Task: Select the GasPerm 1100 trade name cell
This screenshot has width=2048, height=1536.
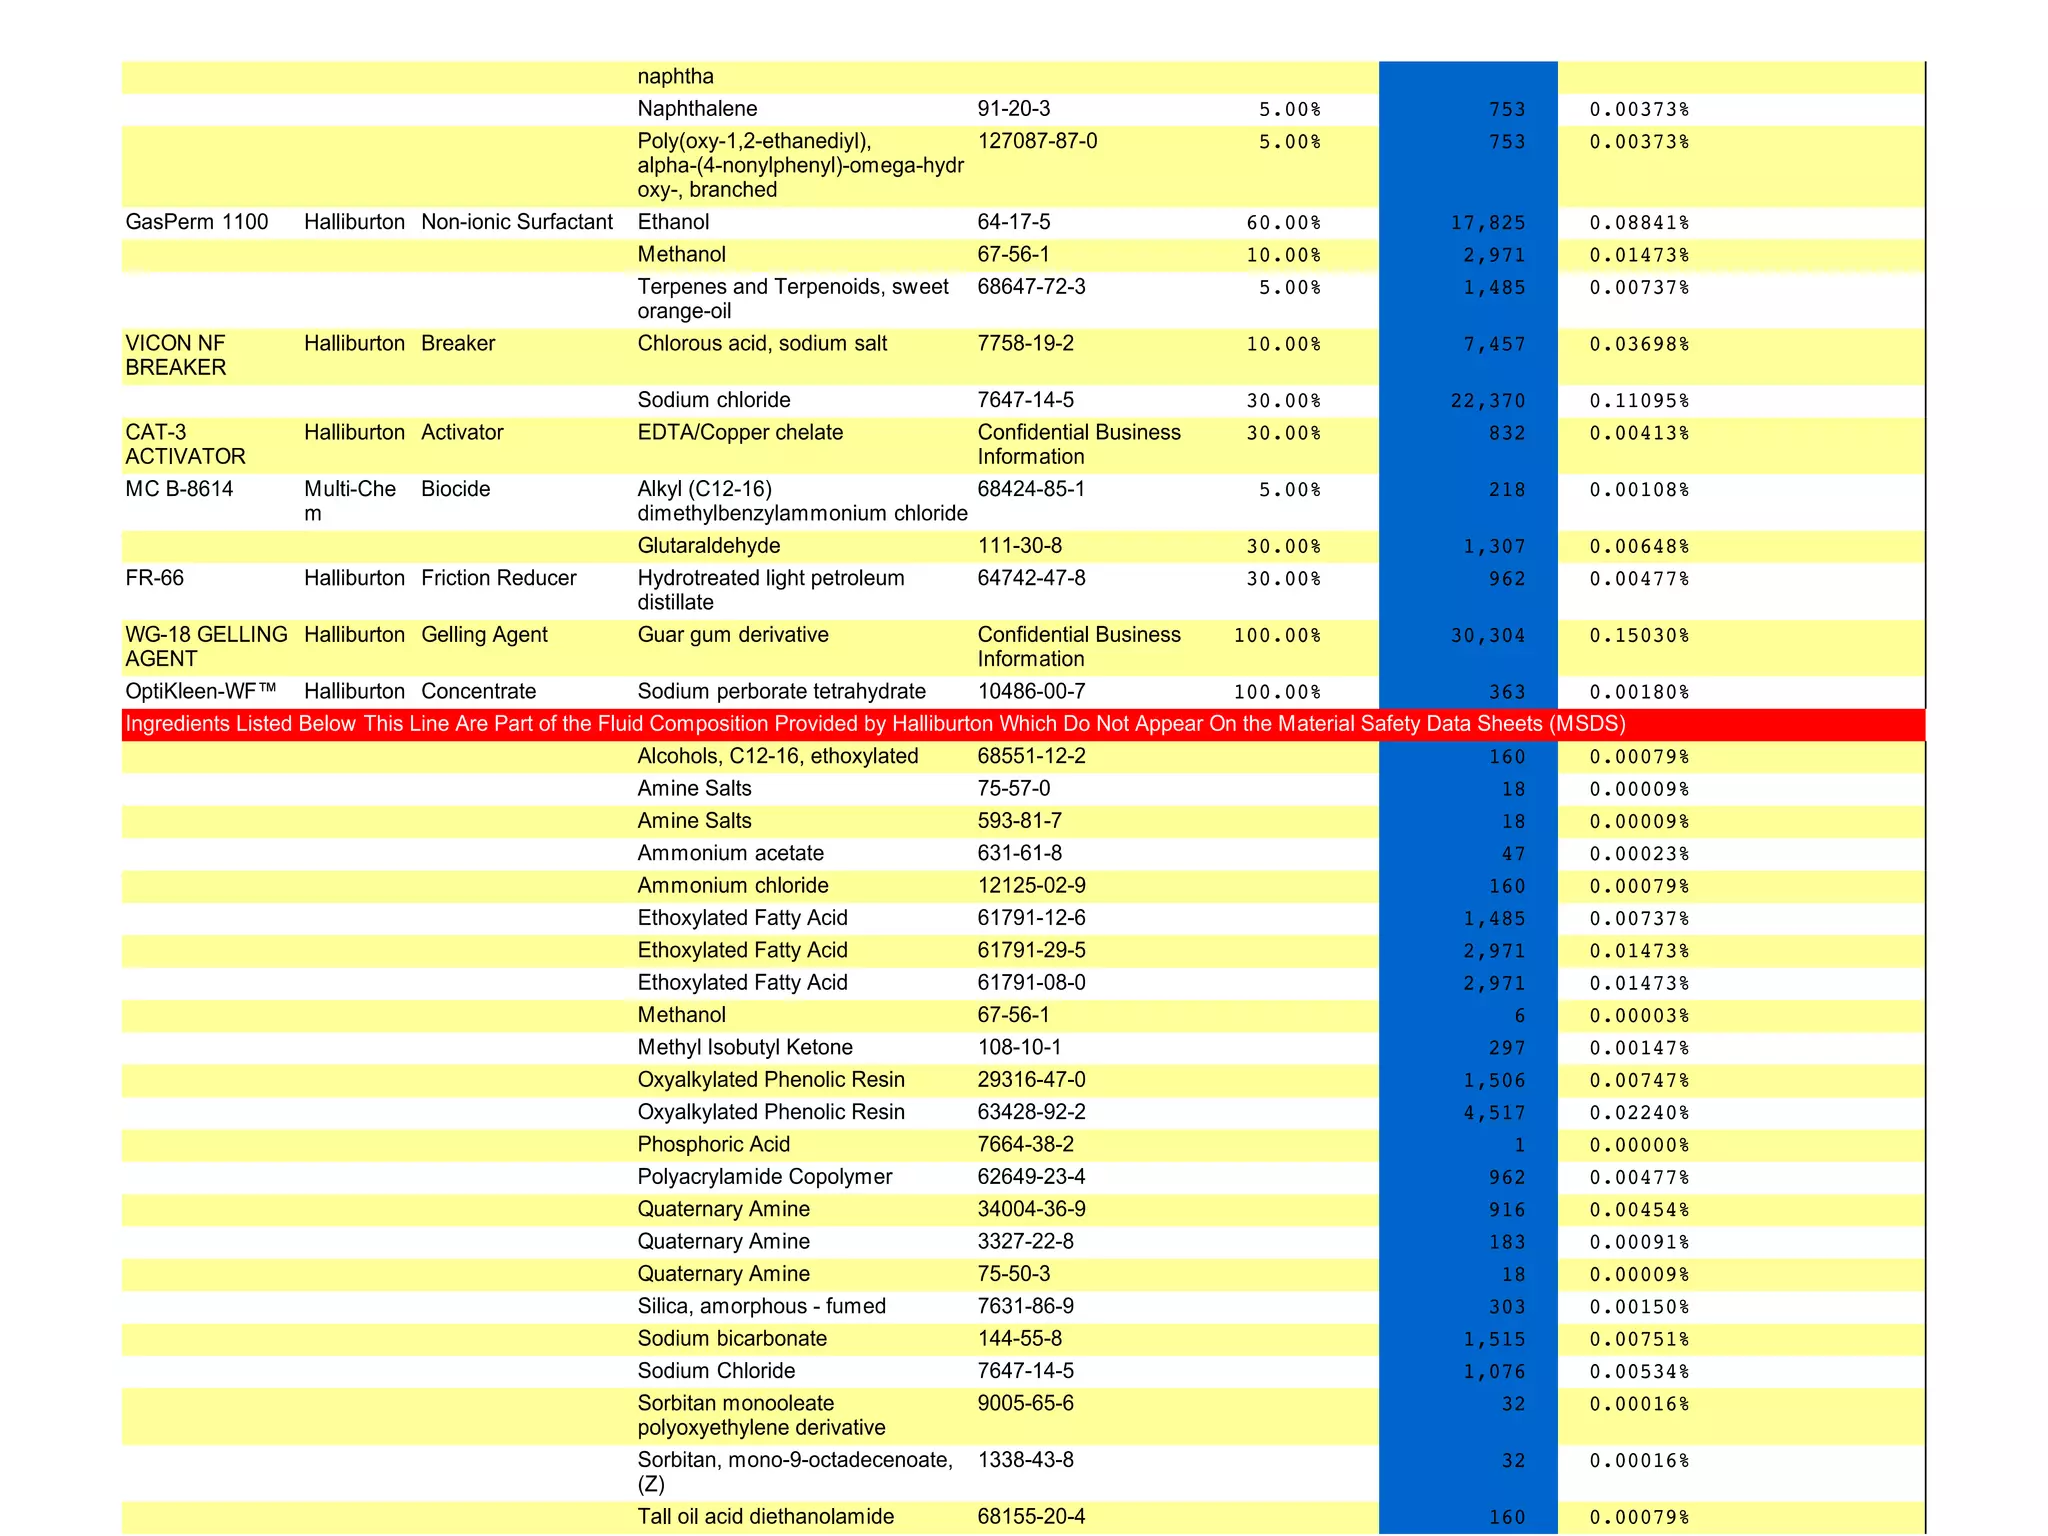Action: (197, 222)
